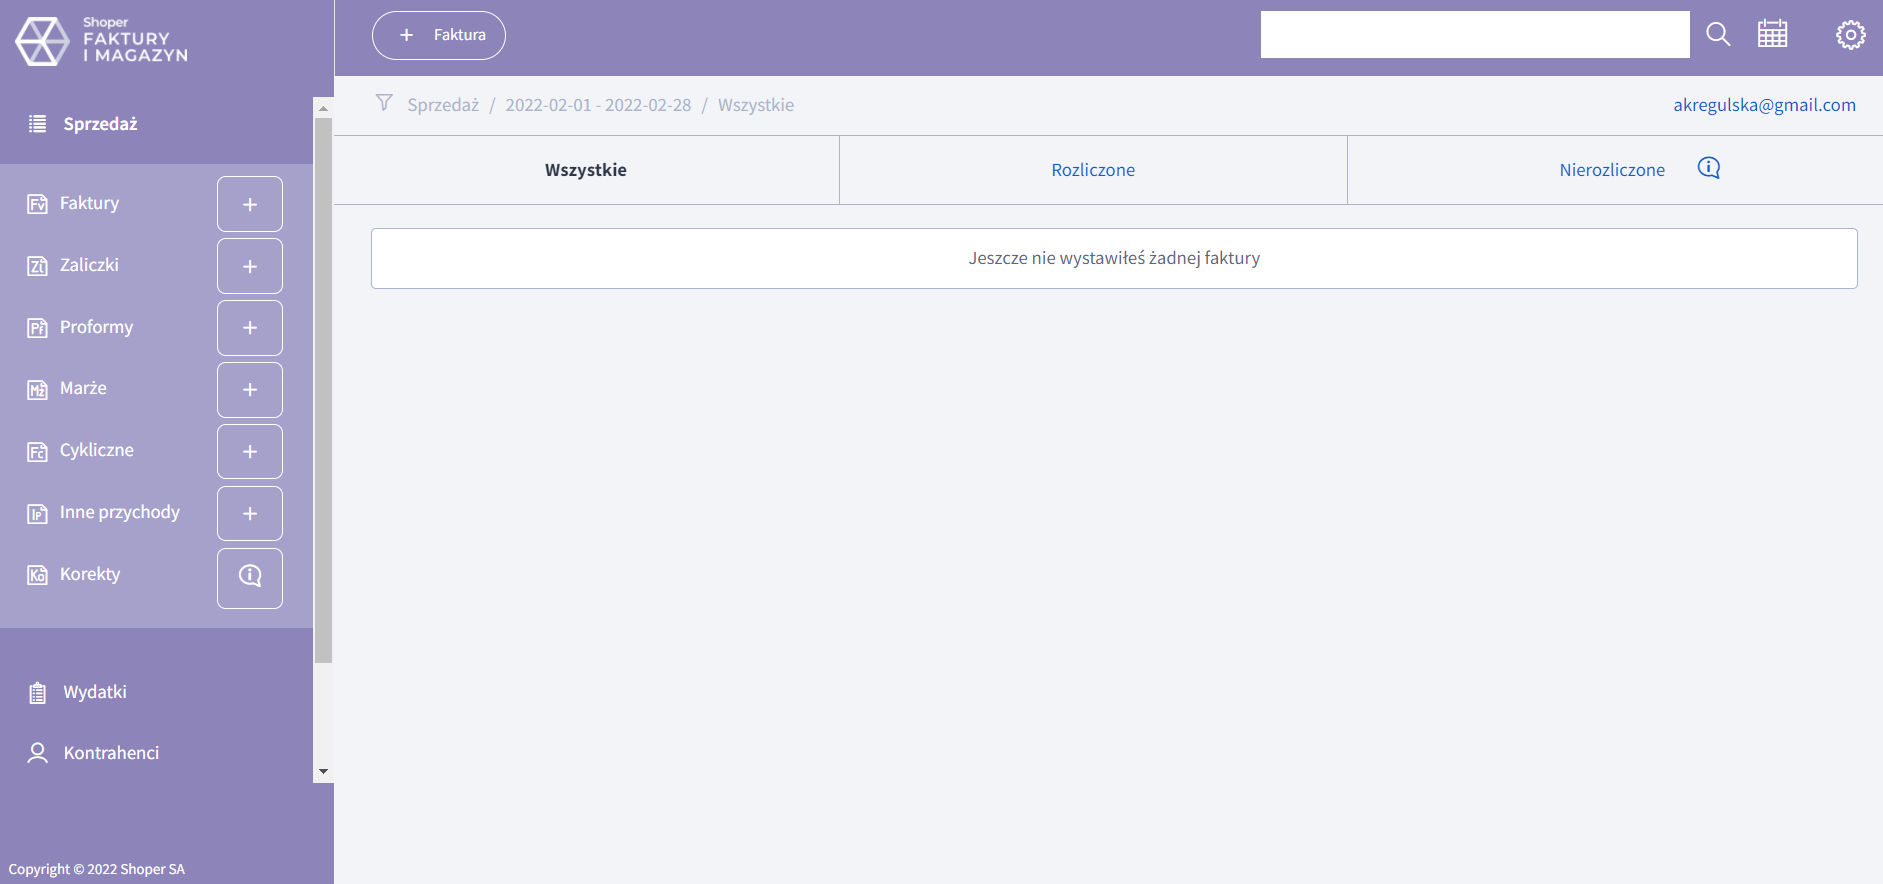Switch to the Rozliczone tab
Screen dimensions: 1883x884
tap(1093, 170)
